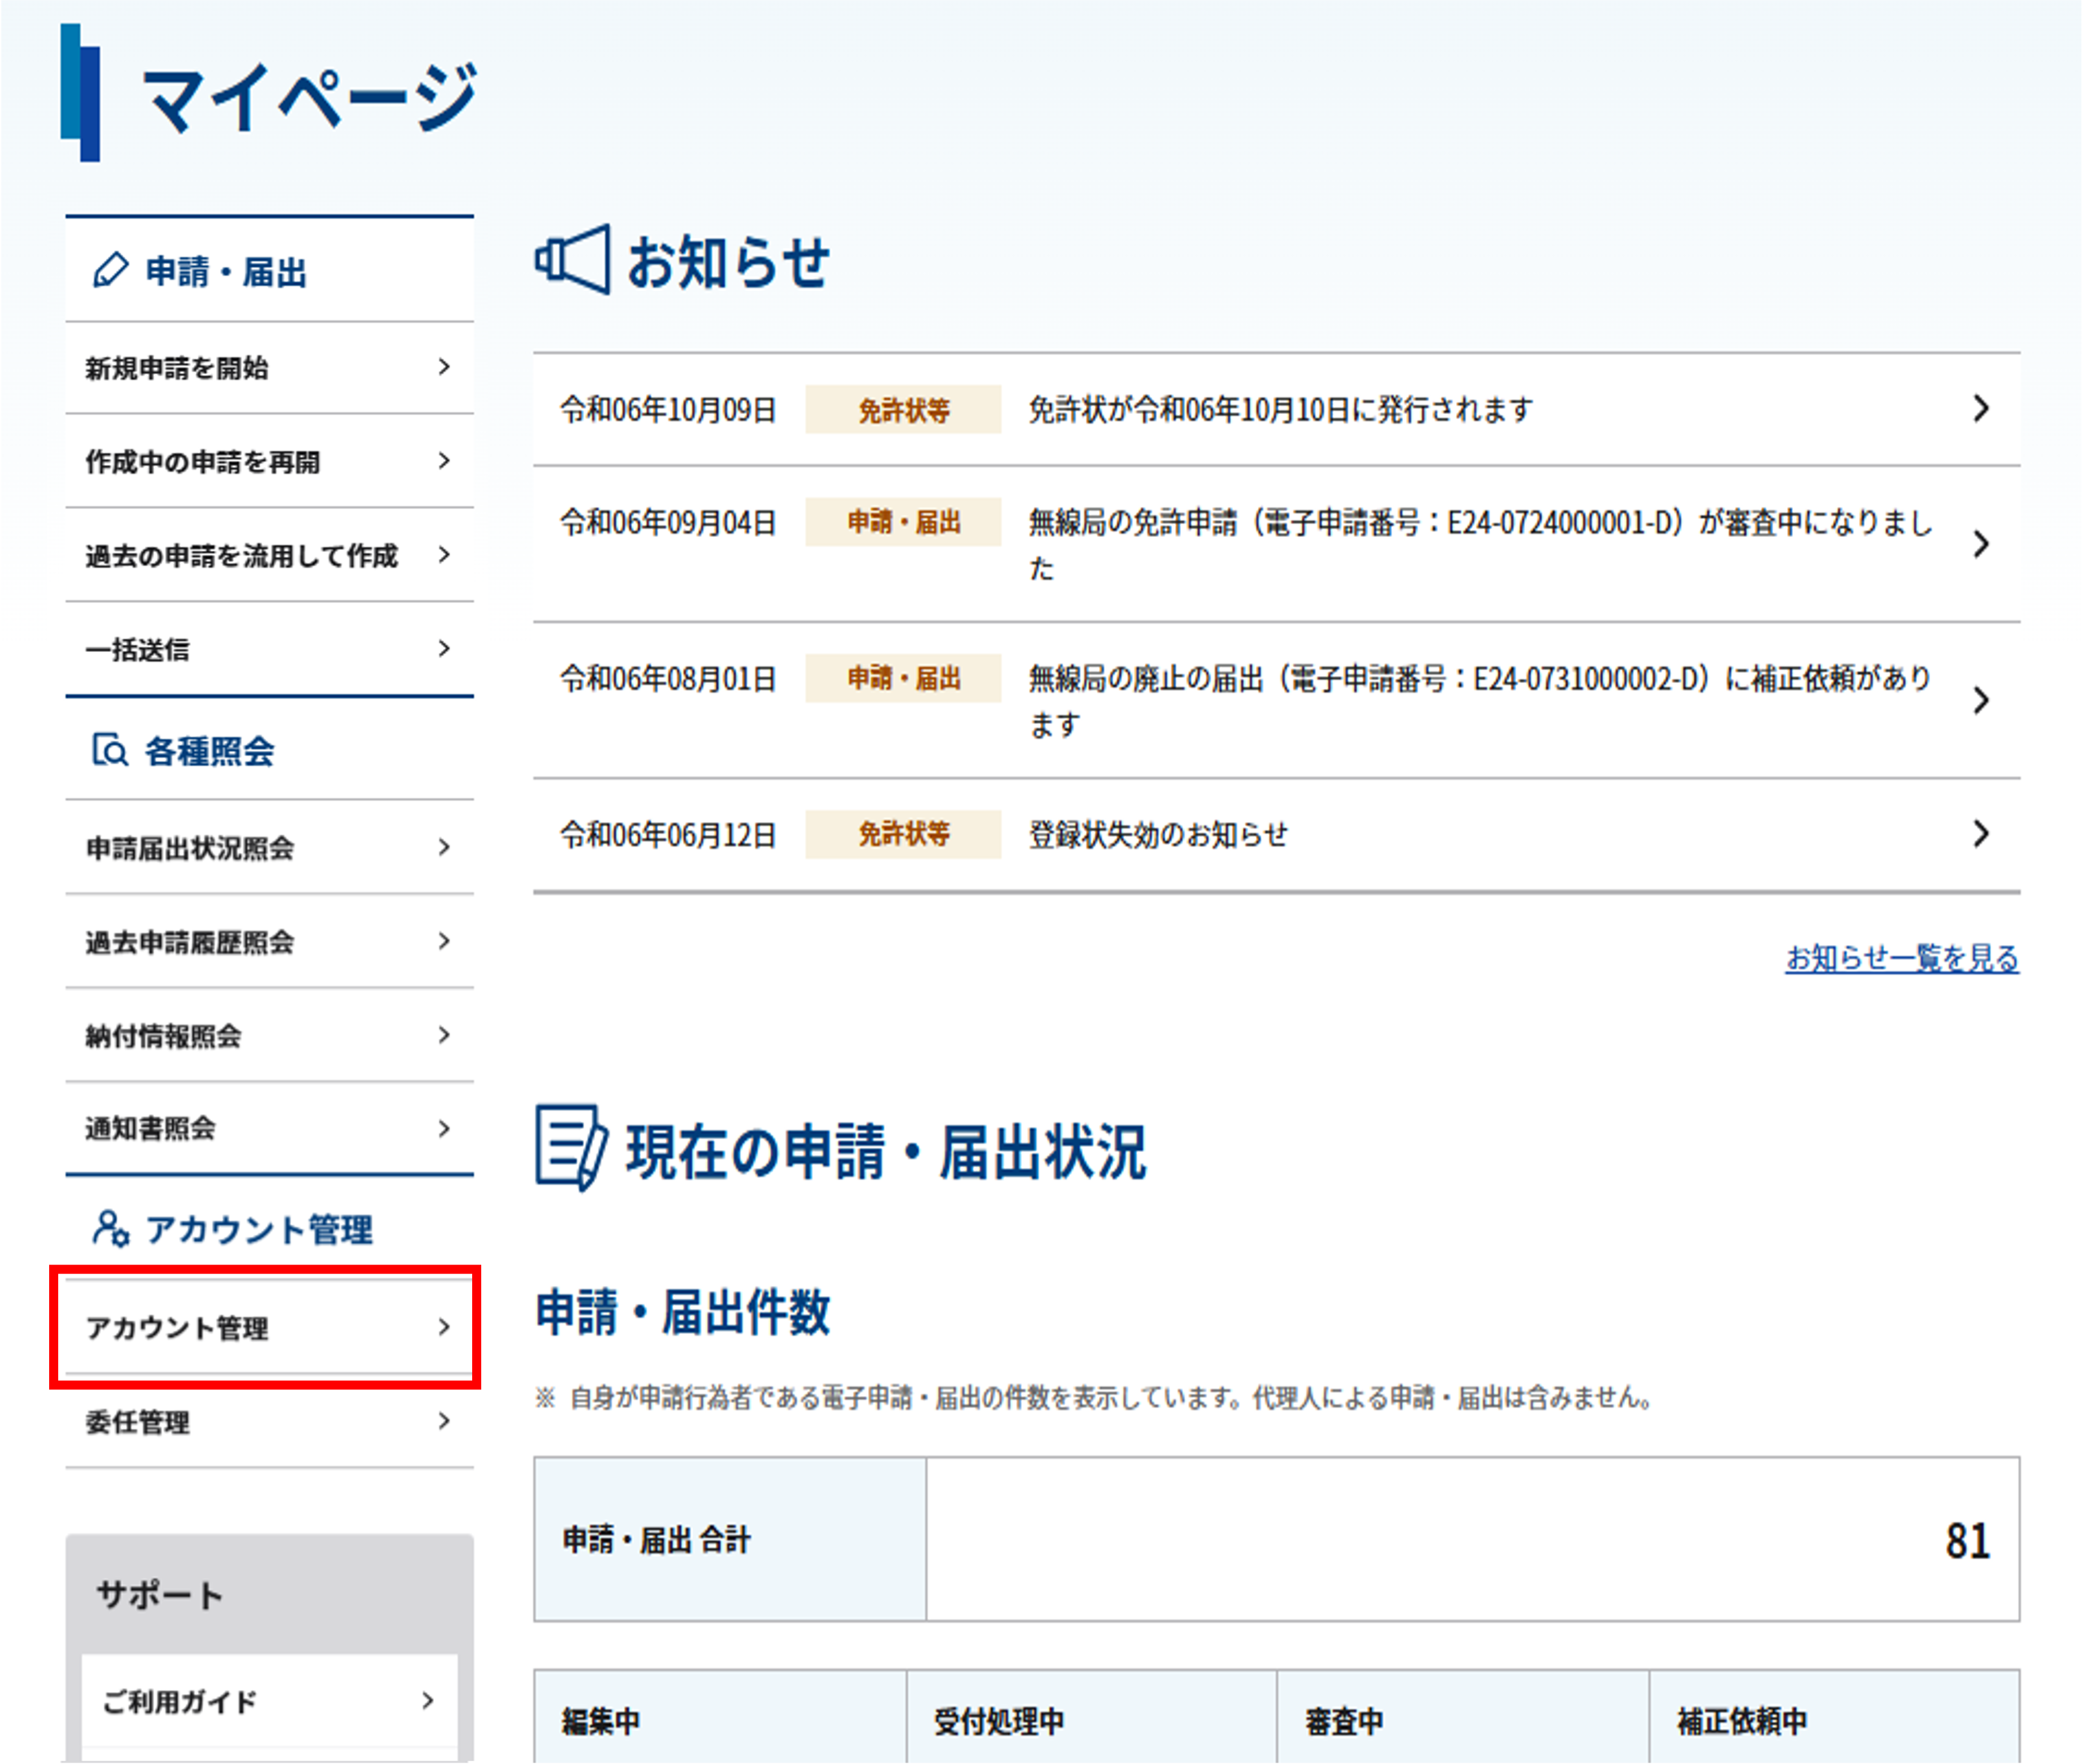The height and width of the screenshot is (1764, 2084).
Task: Open 納付情報照会 menu item
Action: 269,1036
